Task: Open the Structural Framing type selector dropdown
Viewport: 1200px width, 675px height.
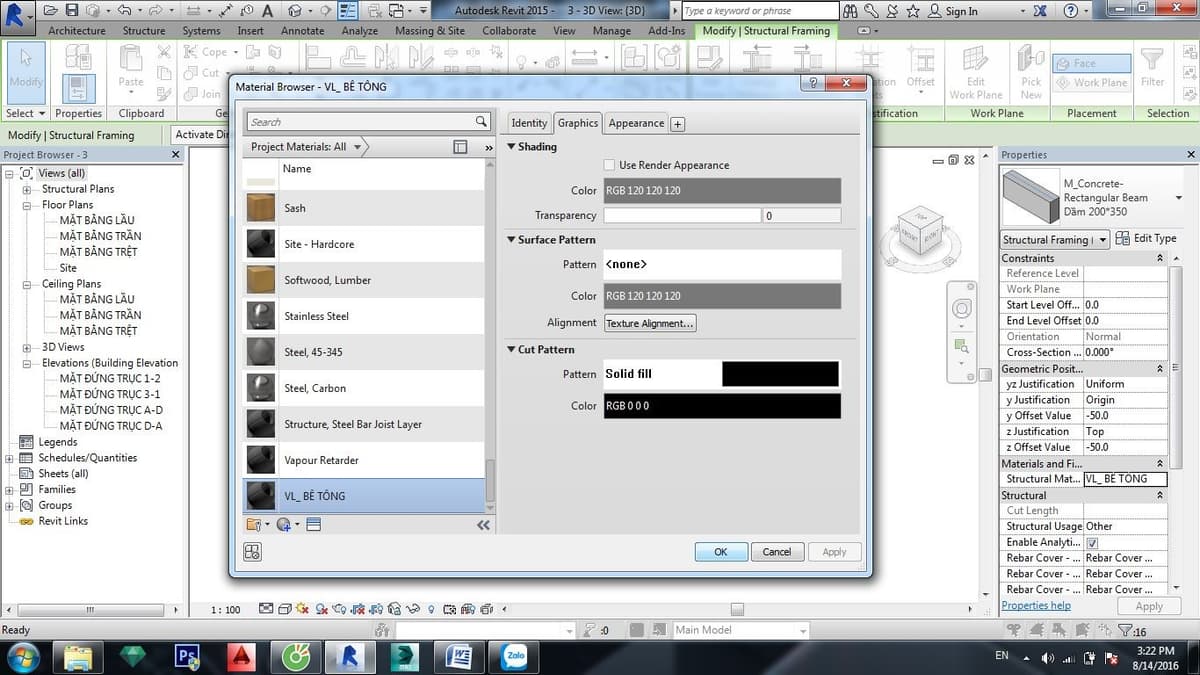Action: 1055,240
